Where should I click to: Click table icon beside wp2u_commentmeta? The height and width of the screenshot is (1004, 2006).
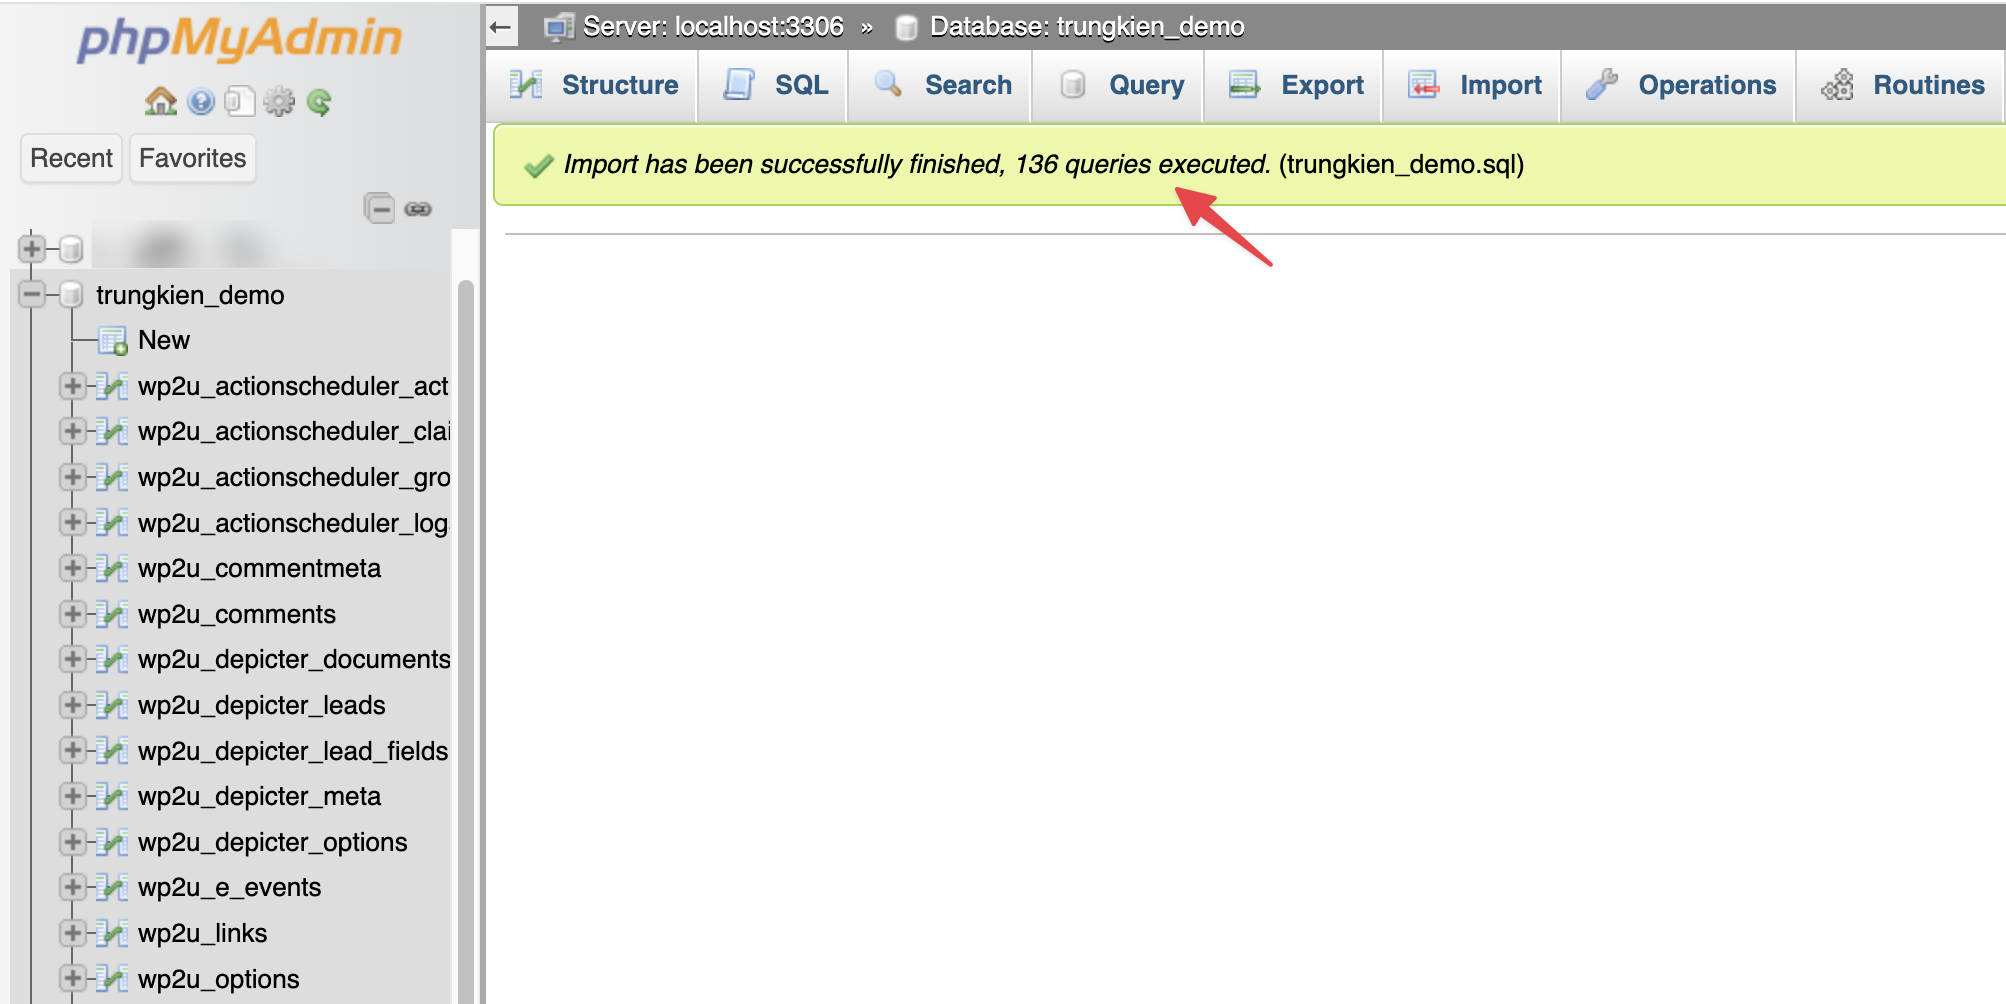click(112, 568)
